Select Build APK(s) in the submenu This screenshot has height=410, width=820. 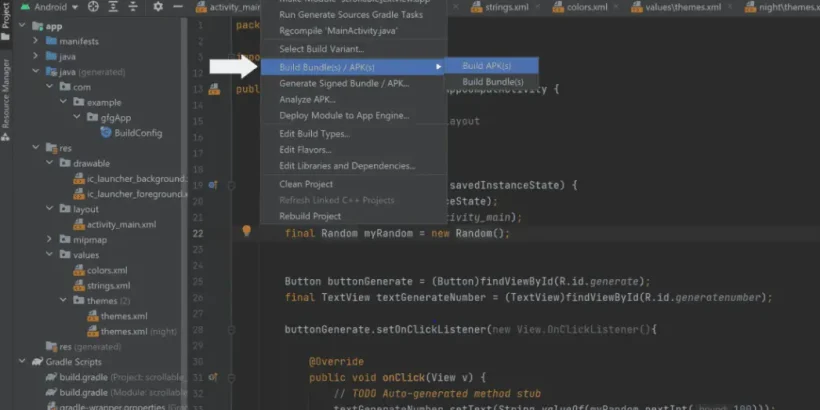pos(488,66)
